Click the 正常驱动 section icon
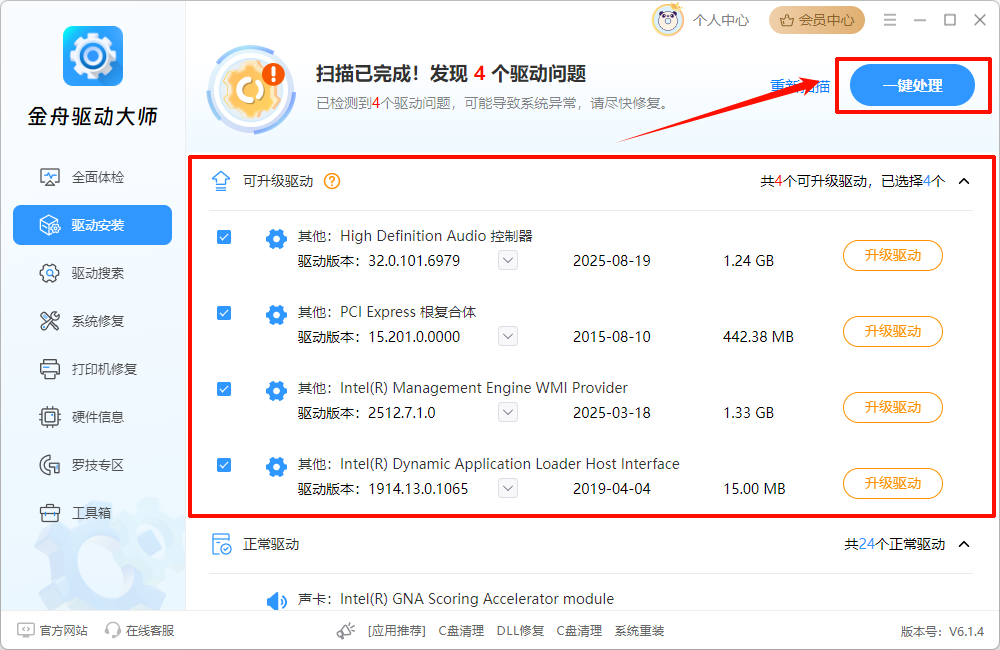The height and width of the screenshot is (650, 1000). [221, 544]
